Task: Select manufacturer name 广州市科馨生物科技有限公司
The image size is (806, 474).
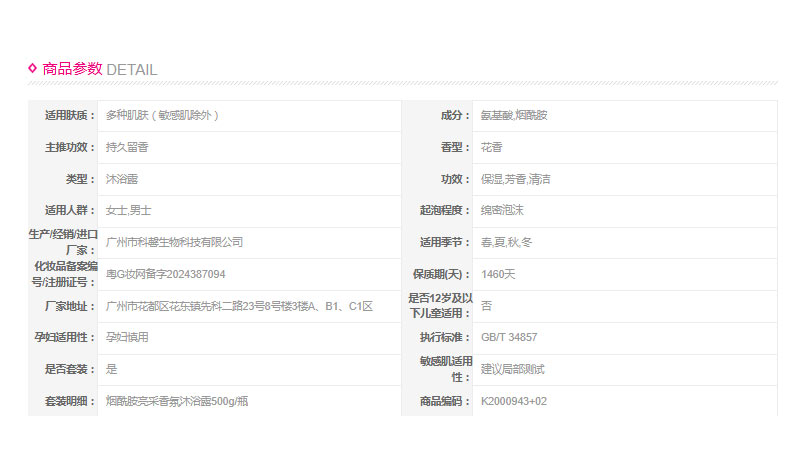Action: pos(175,242)
